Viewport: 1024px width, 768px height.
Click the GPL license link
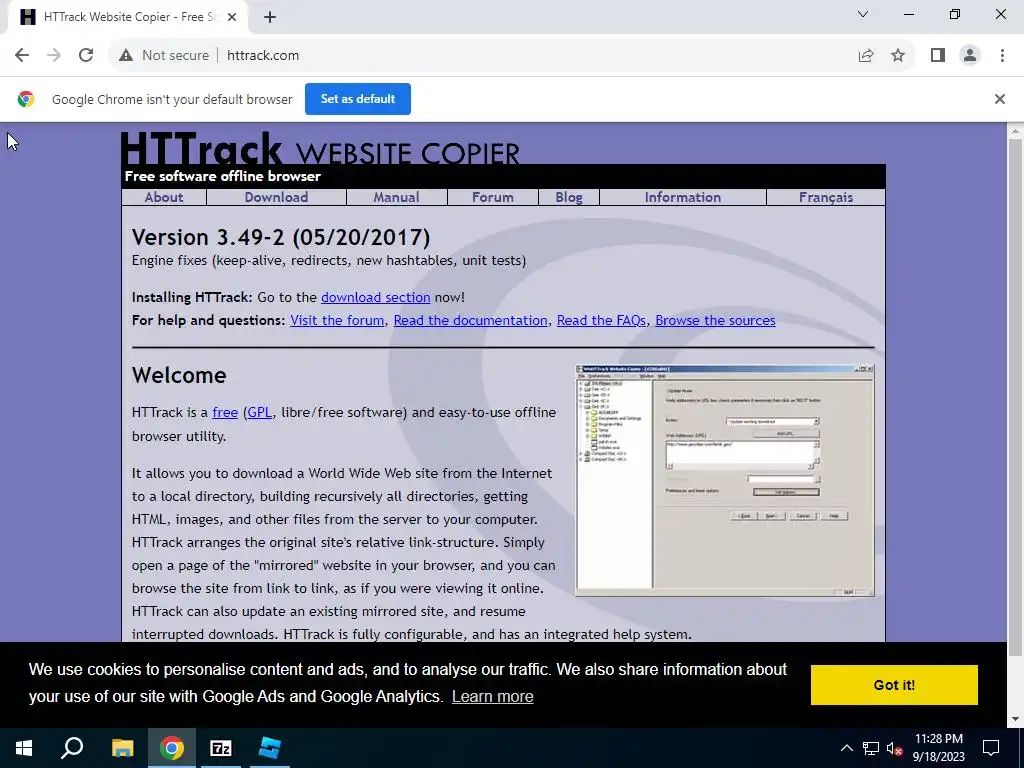tap(259, 413)
